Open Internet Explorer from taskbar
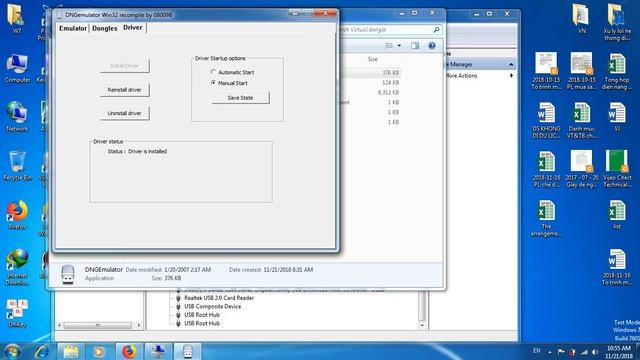Viewport: 640px width, 360px height. coord(42,351)
